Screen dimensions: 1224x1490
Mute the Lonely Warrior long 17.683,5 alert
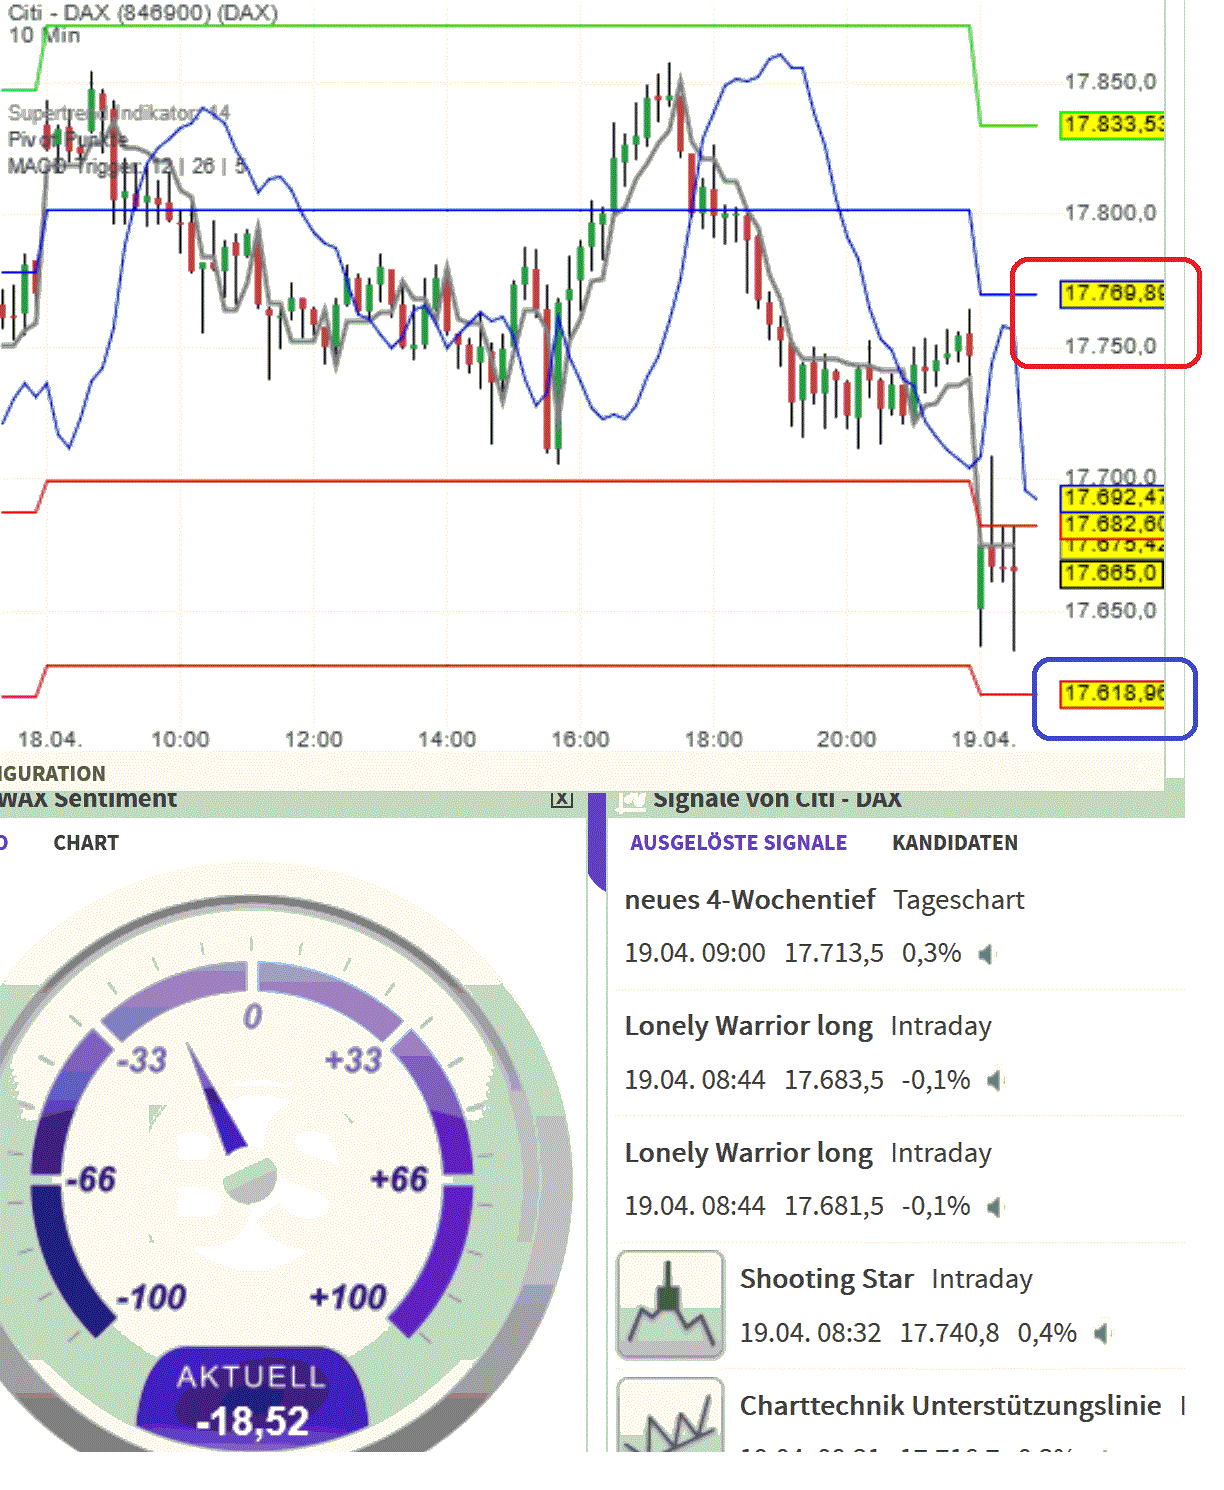tap(994, 1081)
